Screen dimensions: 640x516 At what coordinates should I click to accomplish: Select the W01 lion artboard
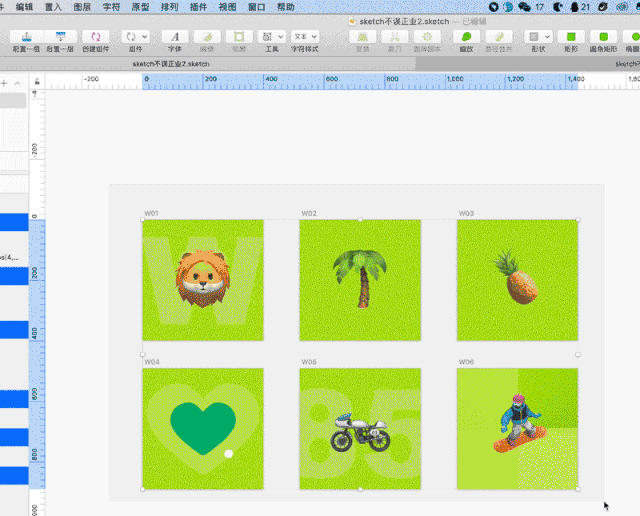point(203,280)
